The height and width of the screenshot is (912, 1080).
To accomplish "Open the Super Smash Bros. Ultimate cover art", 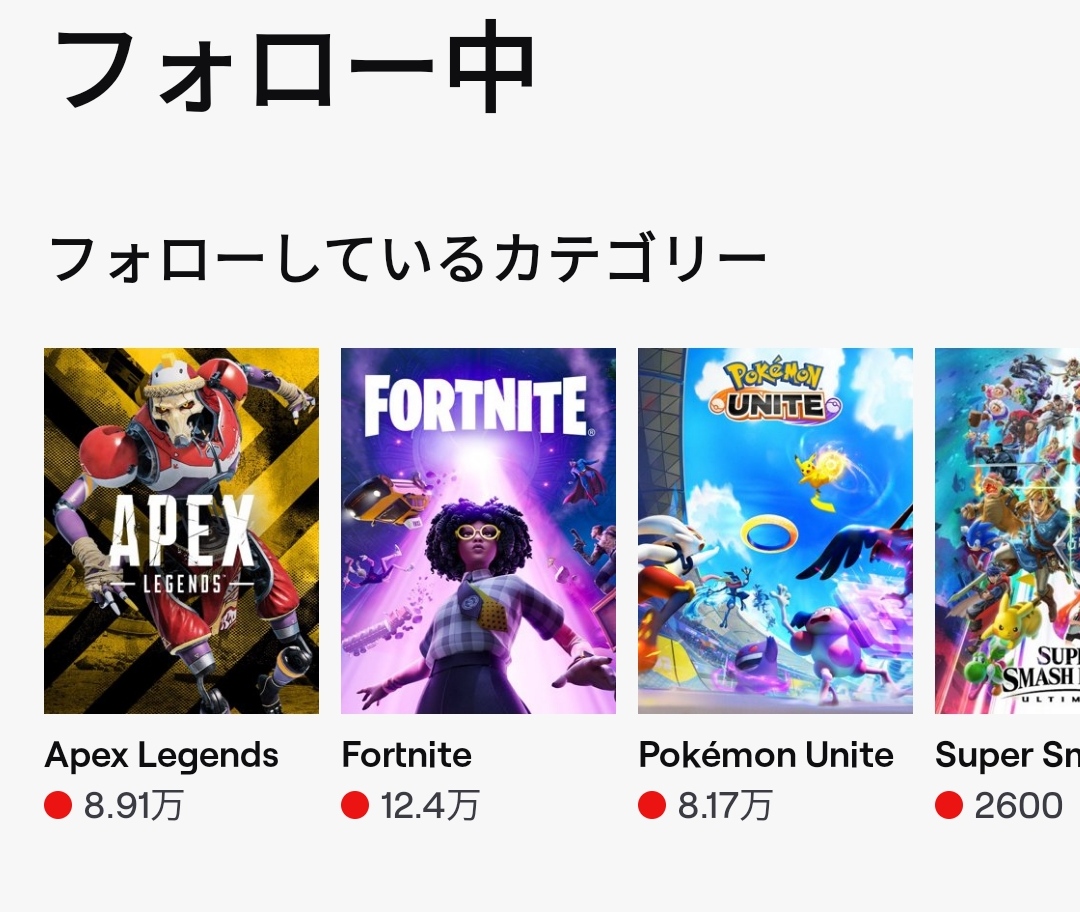I will point(1007,530).
